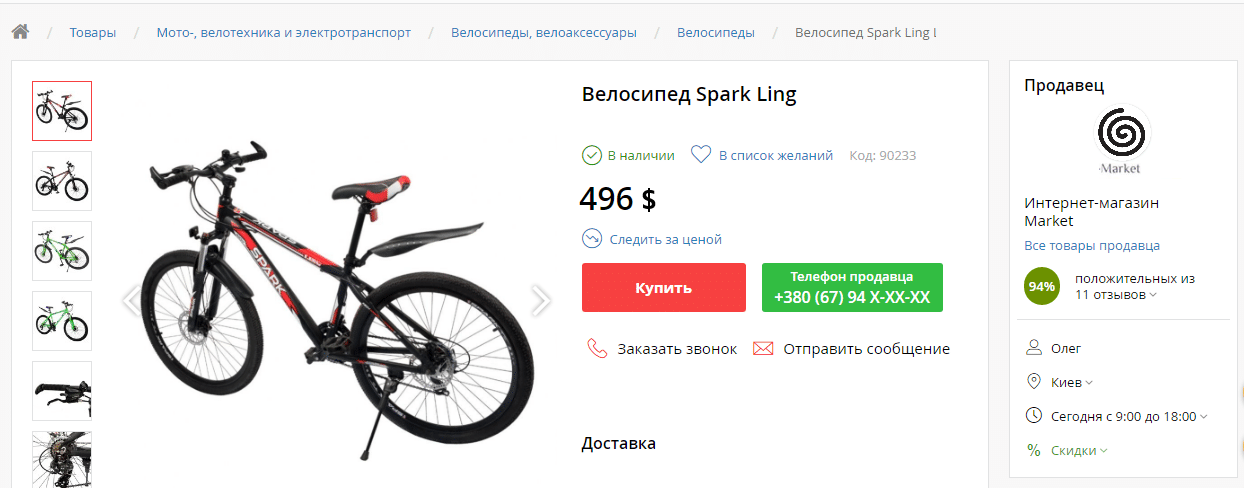Open the Велосипеды breadcrumb
The width and height of the screenshot is (1244, 488).
tap(716, 32)
